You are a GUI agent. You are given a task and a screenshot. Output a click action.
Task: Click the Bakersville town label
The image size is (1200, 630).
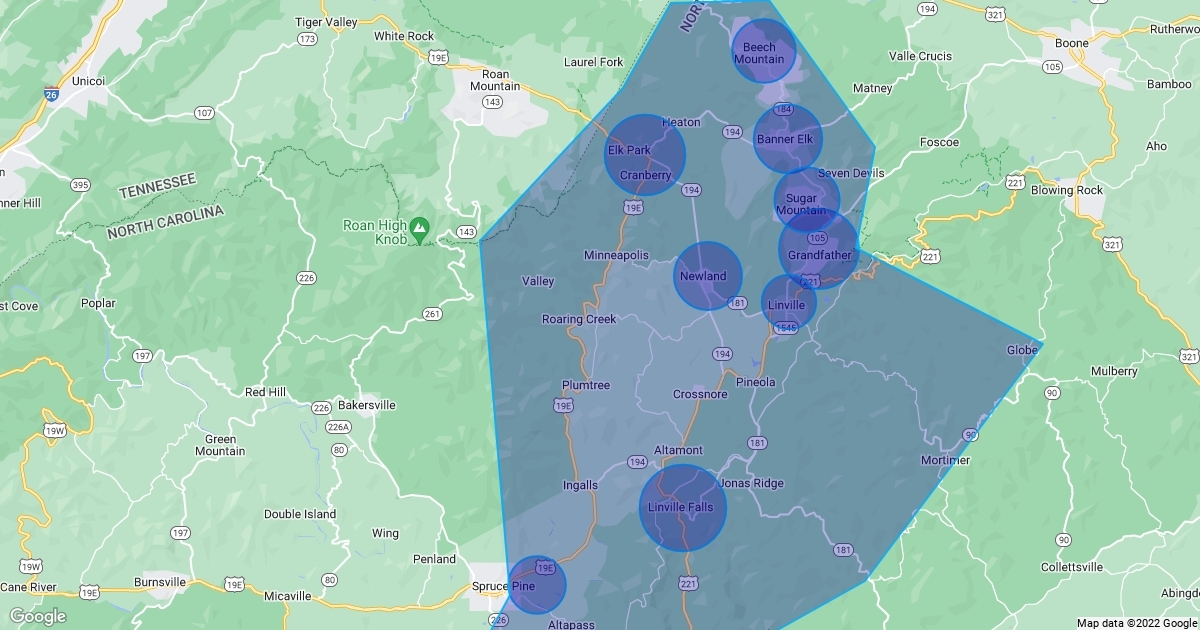pyautogui.click(x=367, y=405)
